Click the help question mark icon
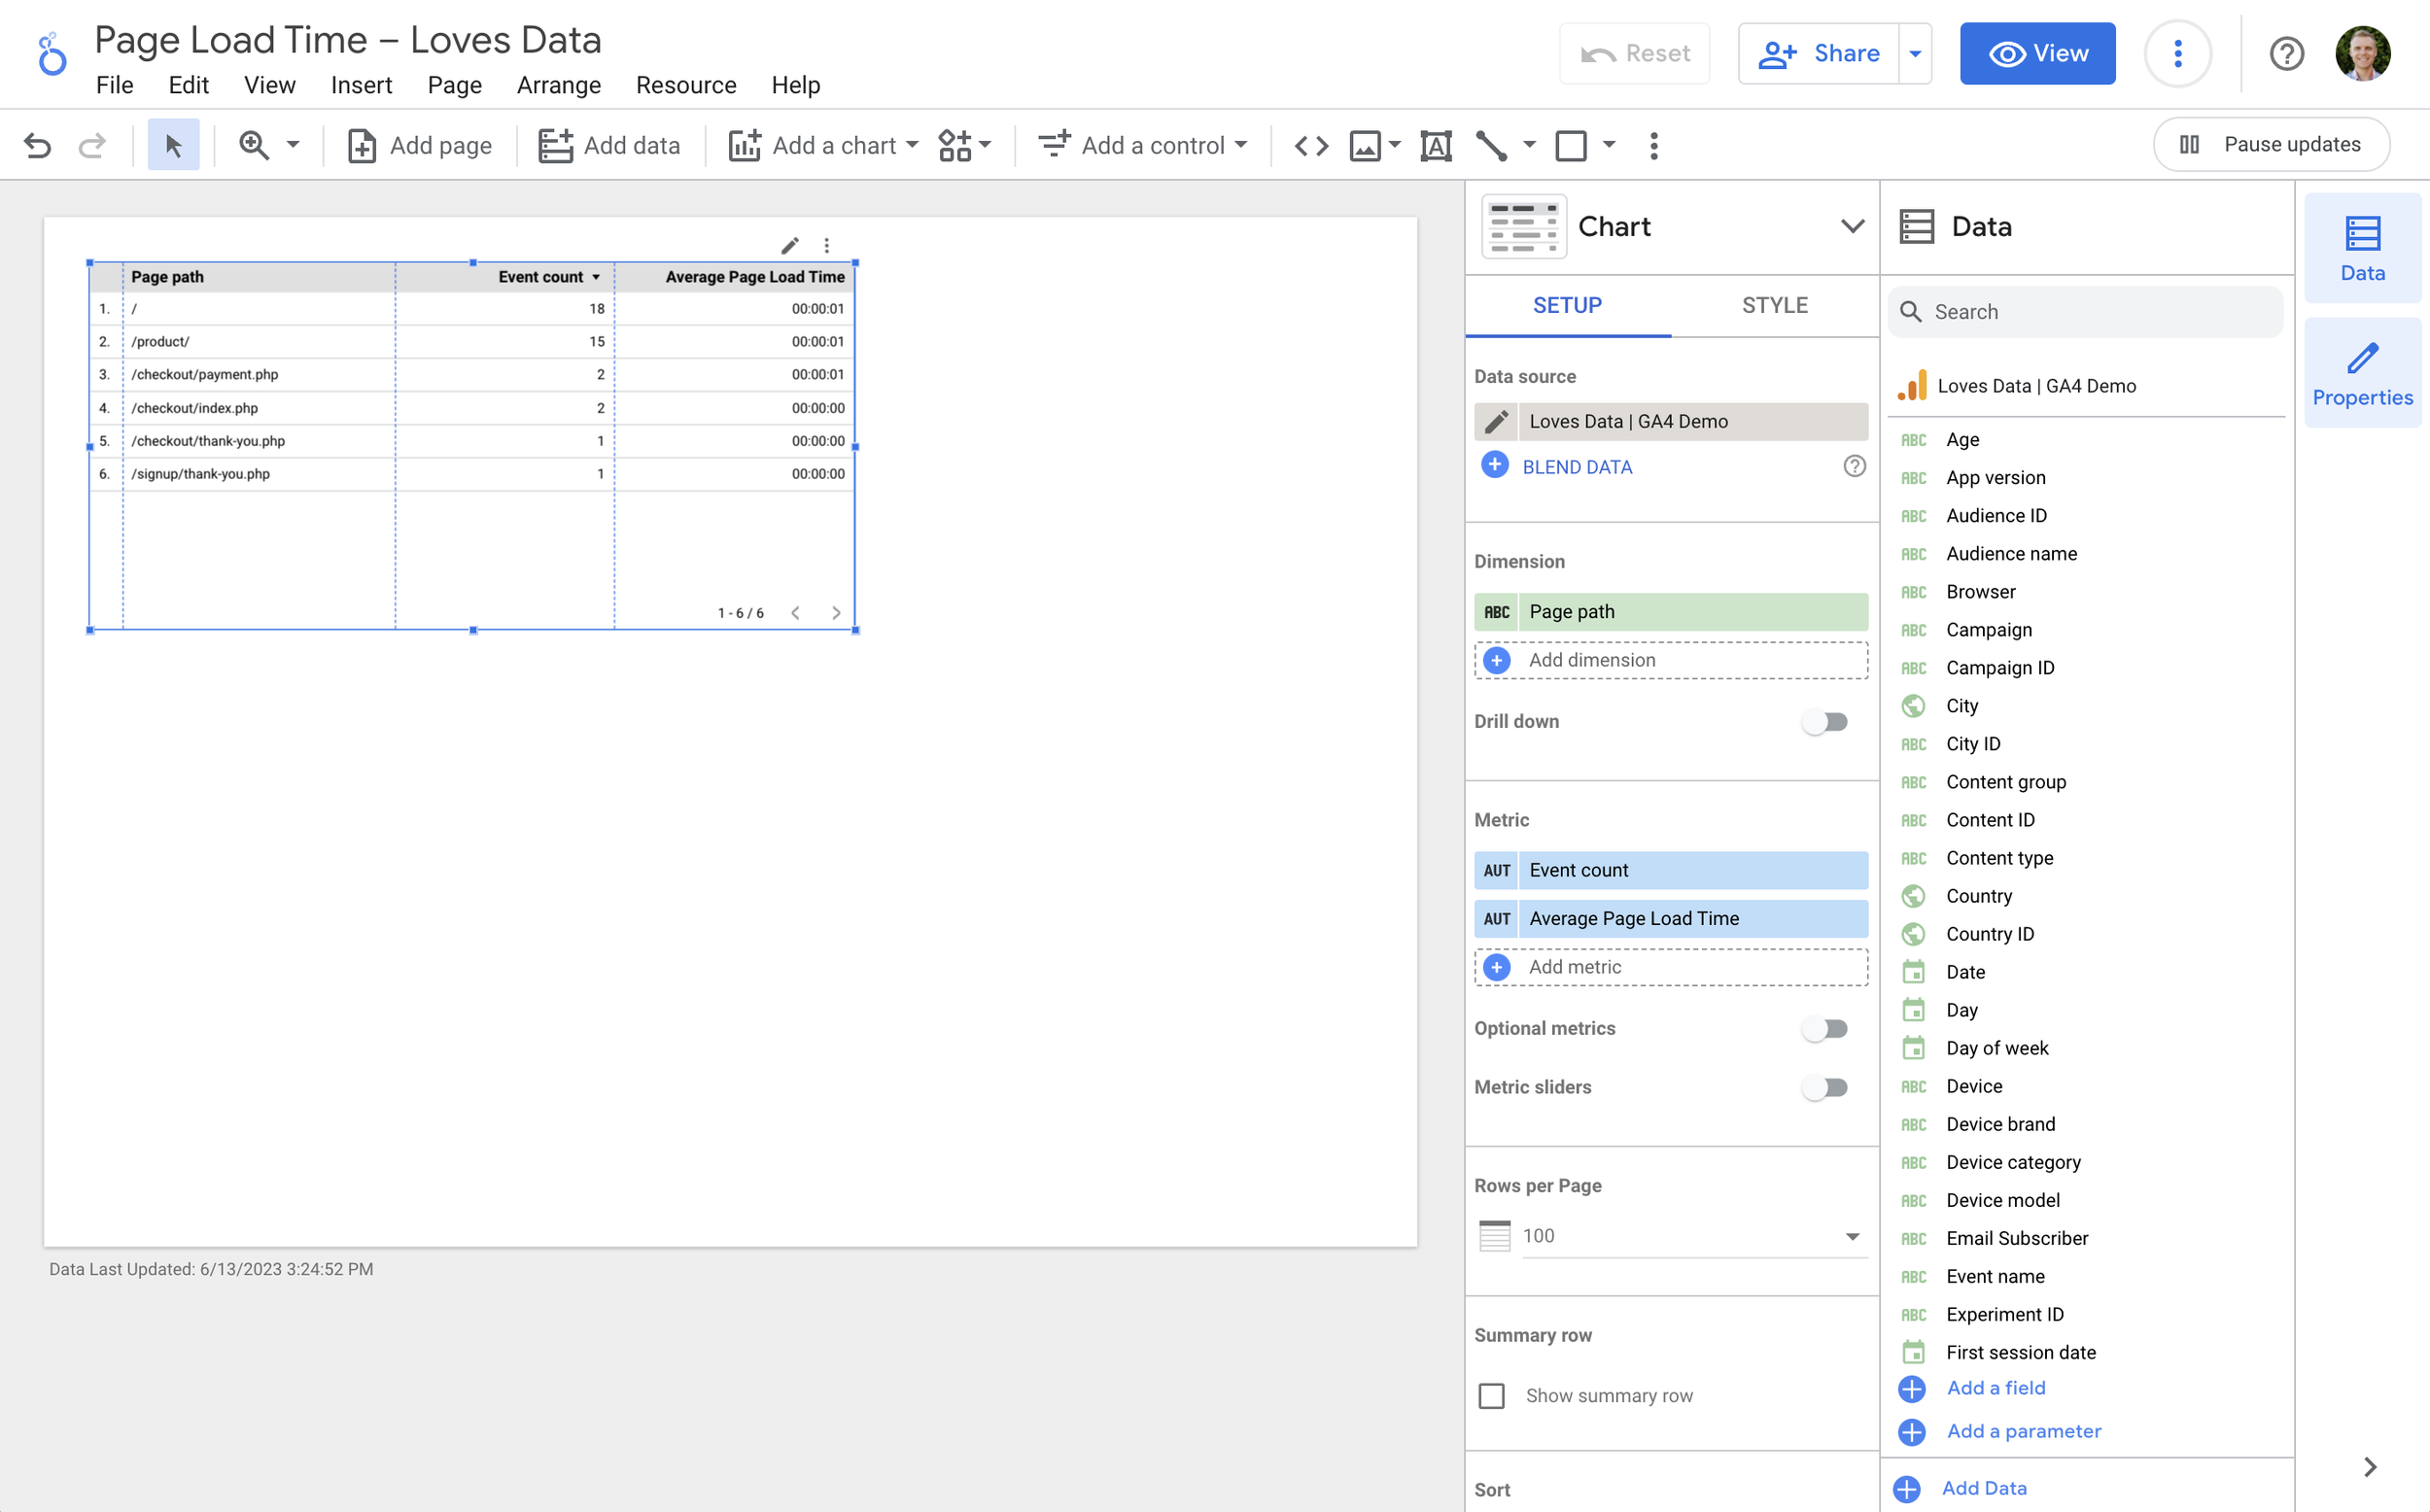 (2286, 53)
